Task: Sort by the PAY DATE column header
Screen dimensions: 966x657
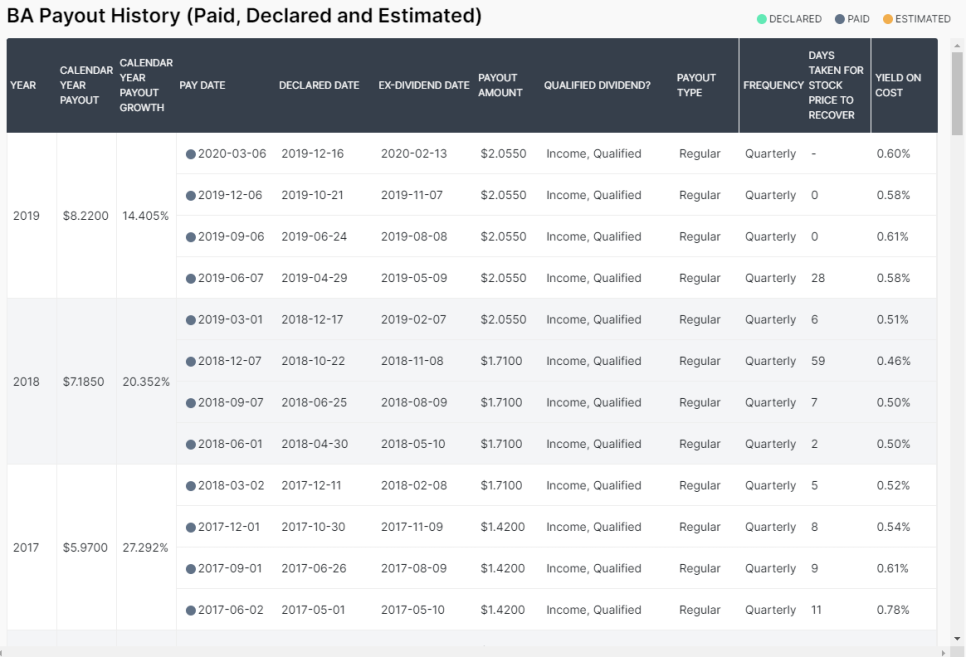Action: [202, 85]
